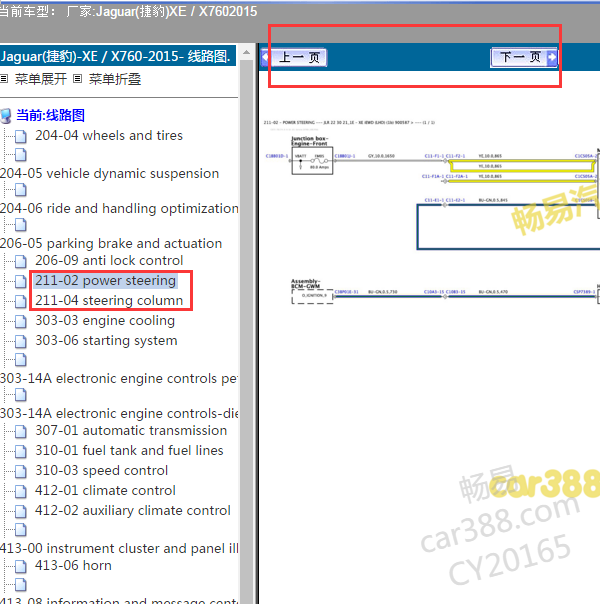
Task: Click document icon for 303-03 engine cooling
Action: coord(21,321)
